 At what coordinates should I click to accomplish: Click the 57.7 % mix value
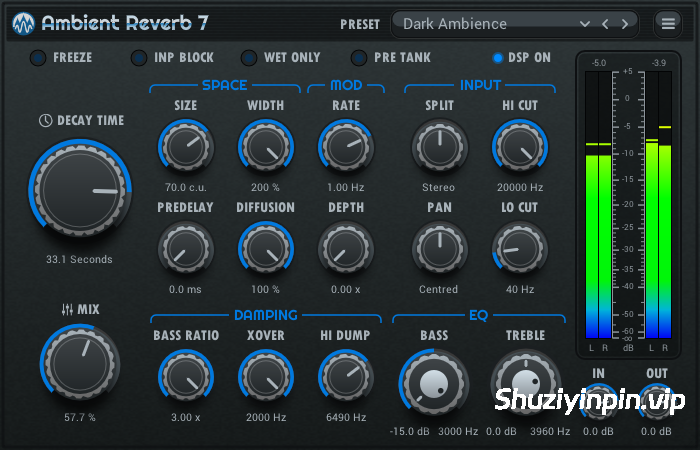coord(79,417)
